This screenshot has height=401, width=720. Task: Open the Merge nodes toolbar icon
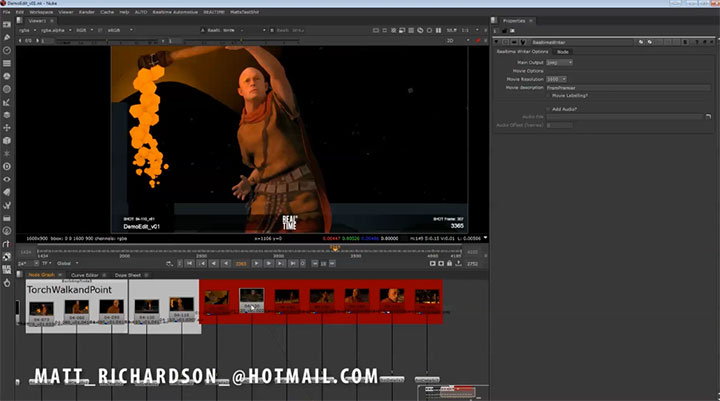[7, 115]
